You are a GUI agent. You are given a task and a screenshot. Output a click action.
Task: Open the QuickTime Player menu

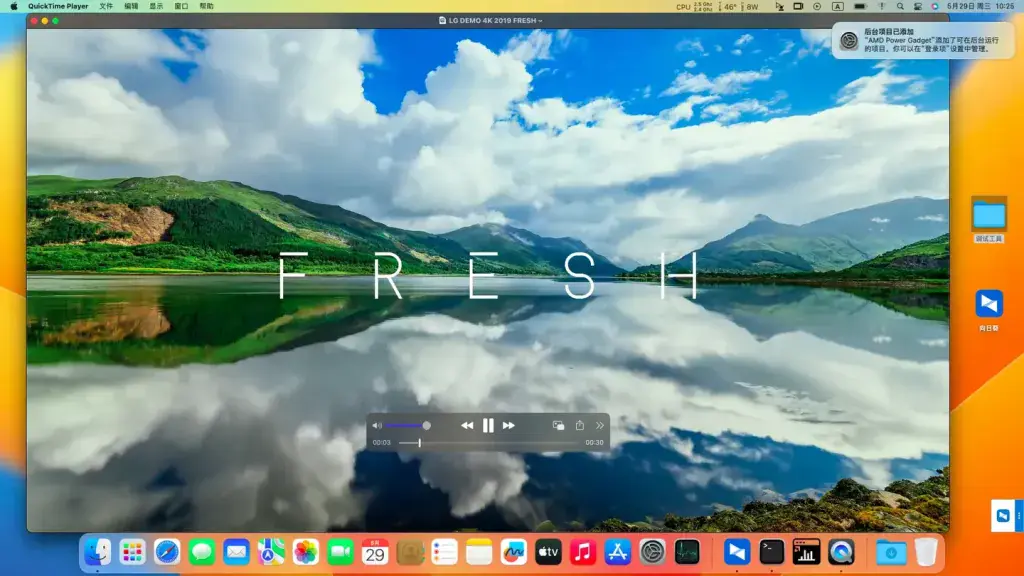(x=58, y=7)
